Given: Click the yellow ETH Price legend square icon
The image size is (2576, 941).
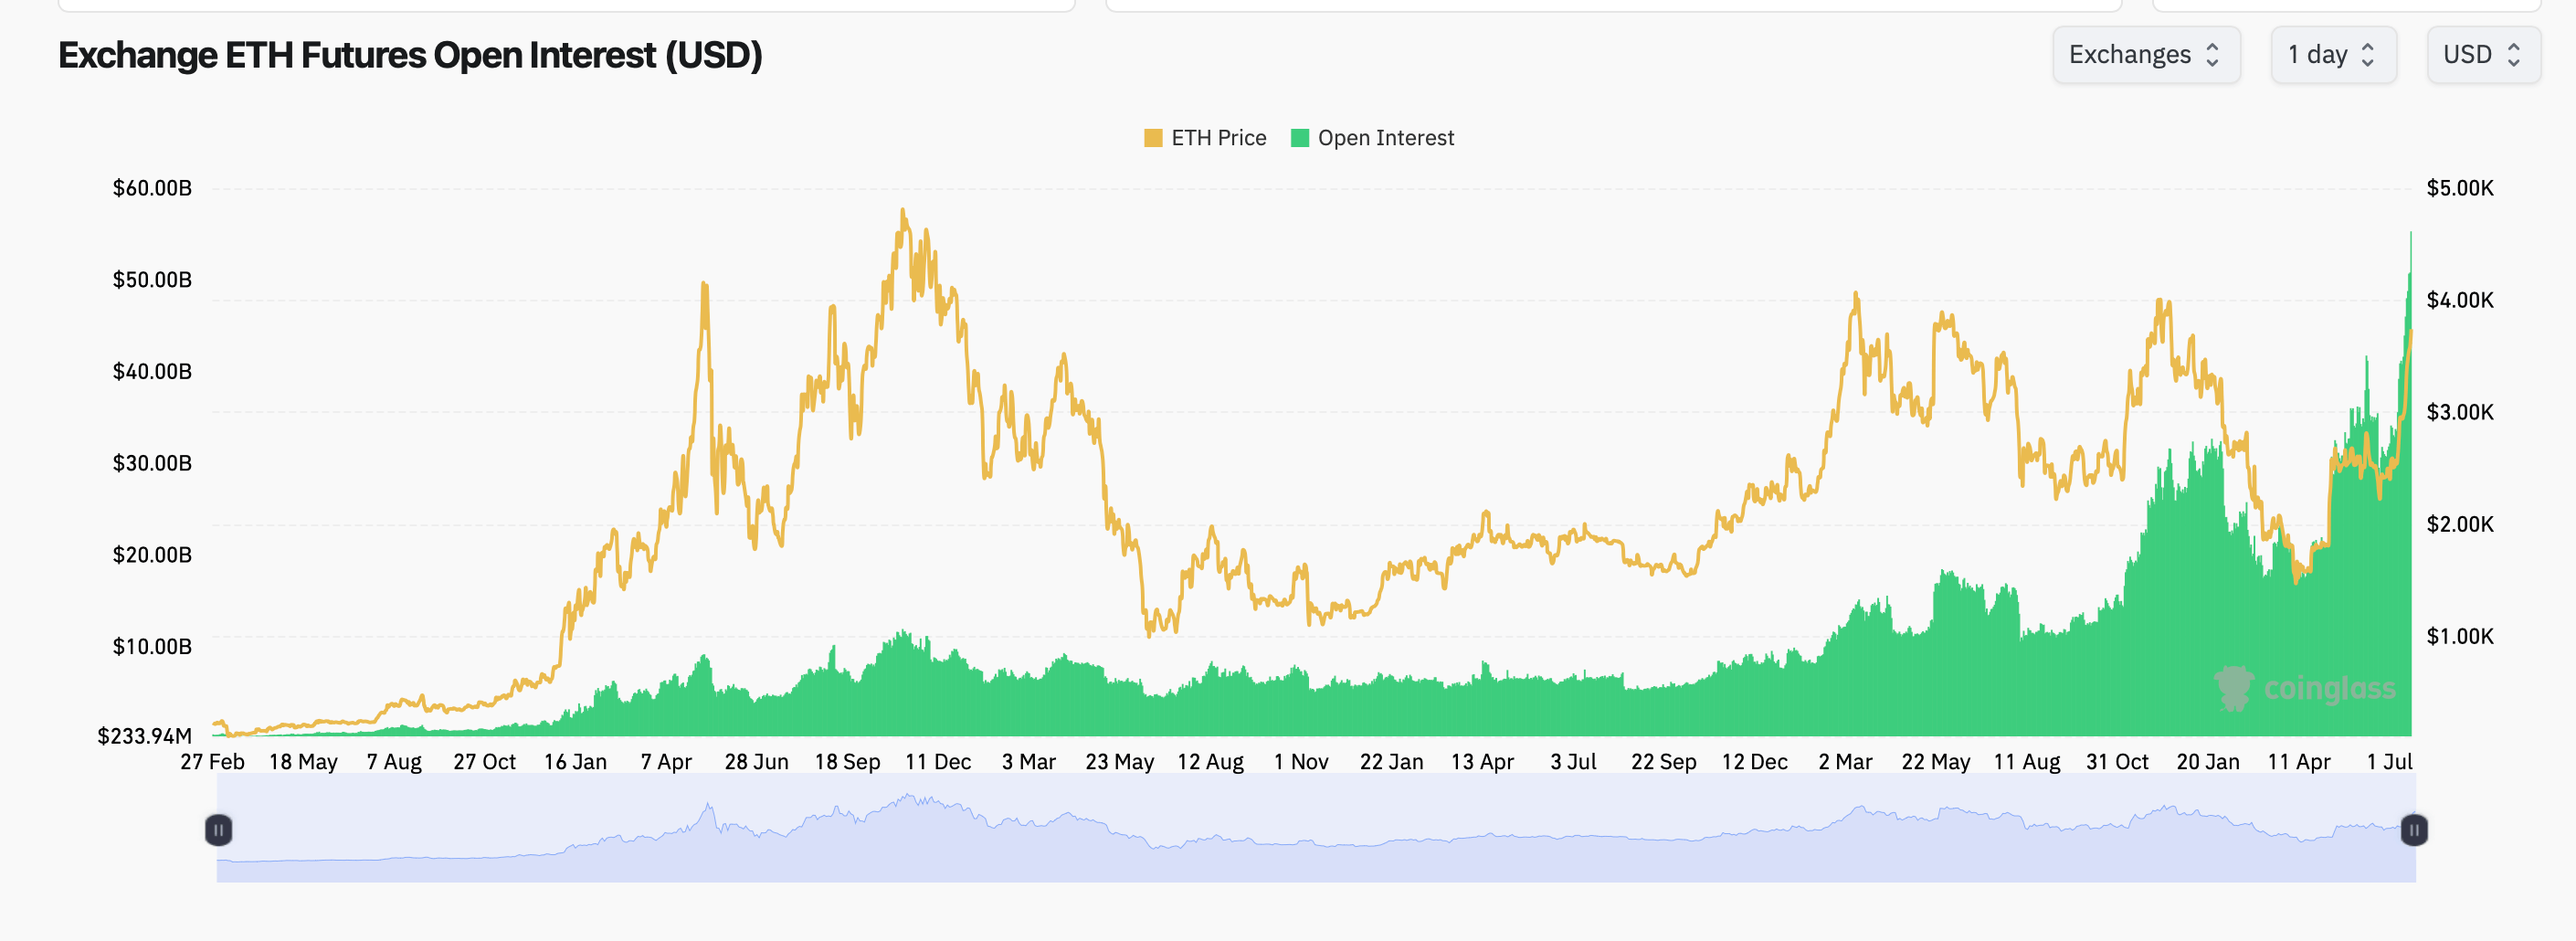Looking at the screenshot, I should [1152, 137].
